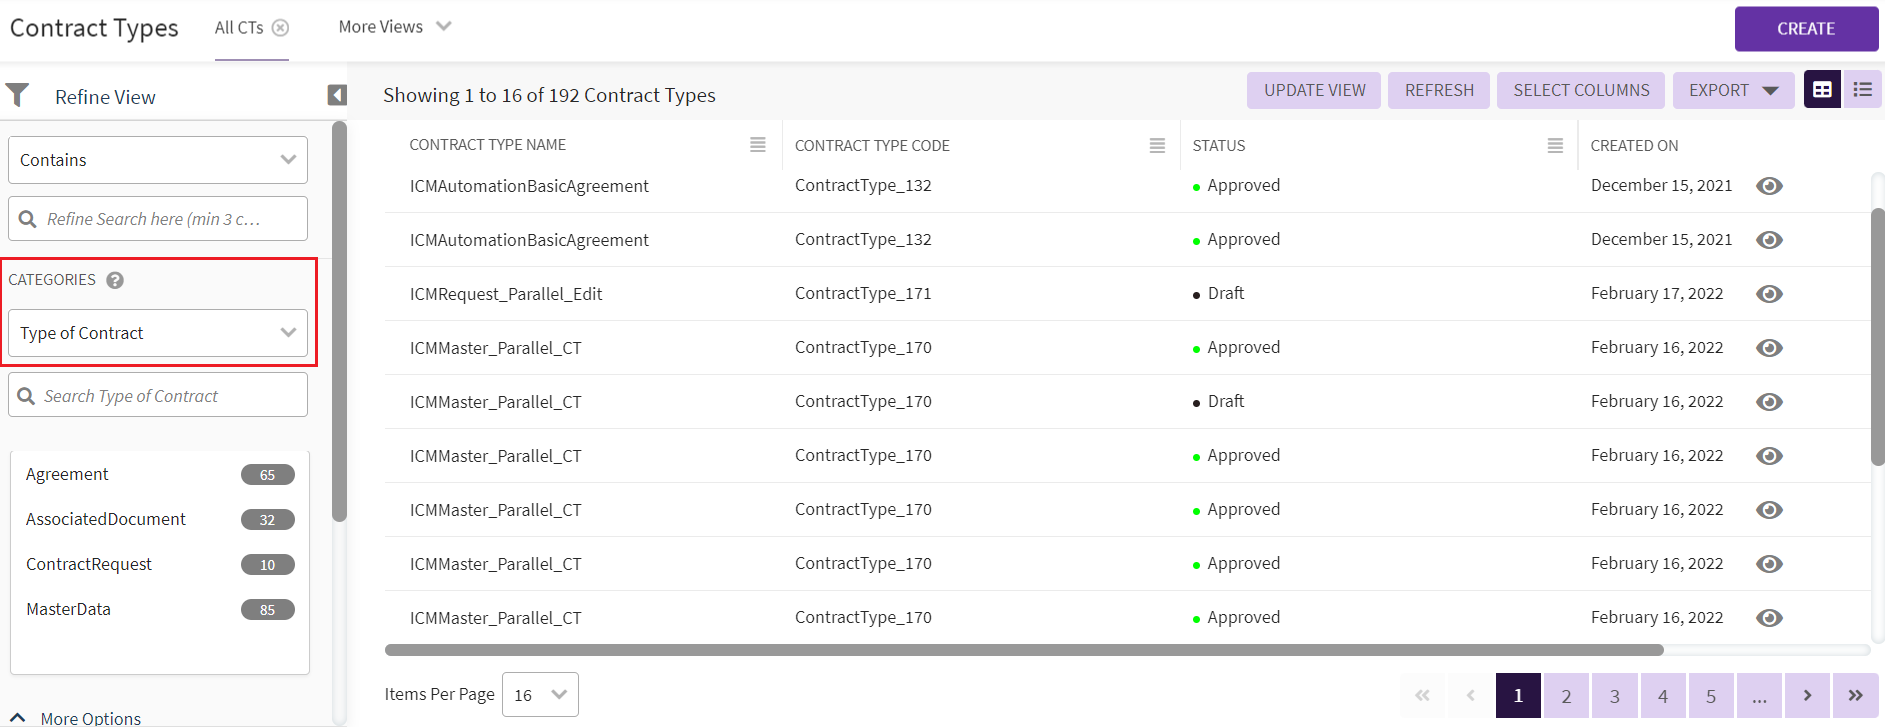Screen dimensions: 1885x727
Task: Open the Items Per Page dropdown
Action: point(540,695)
